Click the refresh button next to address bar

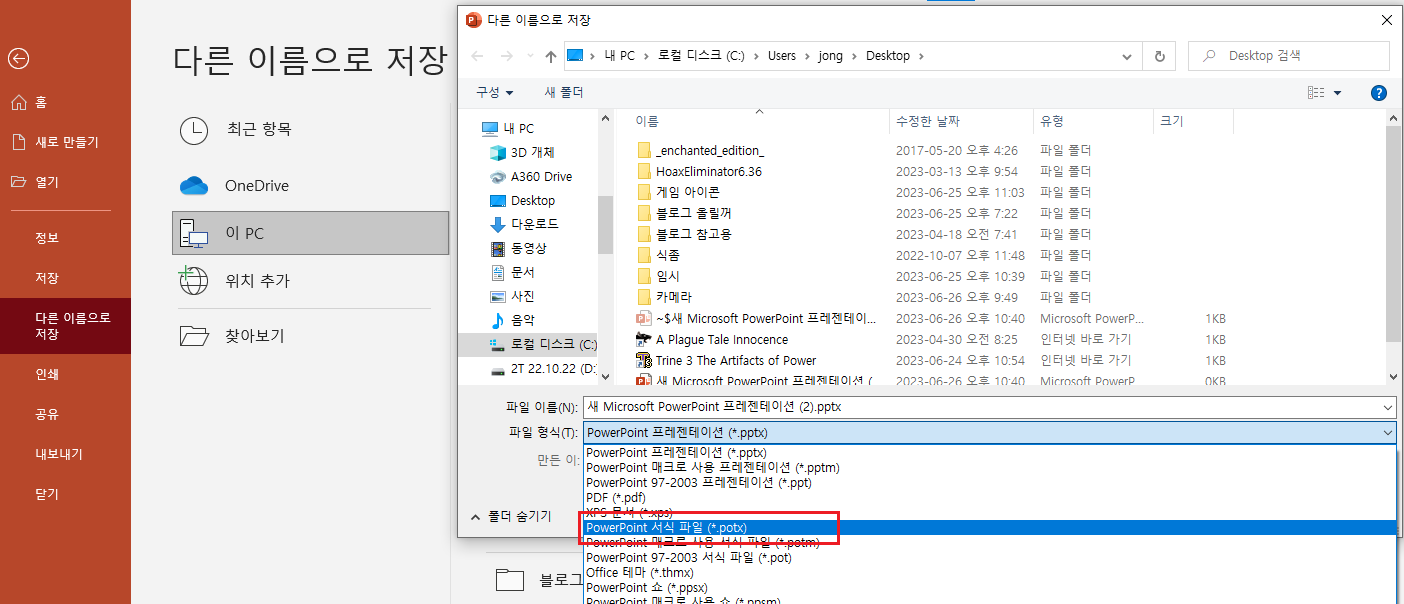click(x=1159, y=56)
